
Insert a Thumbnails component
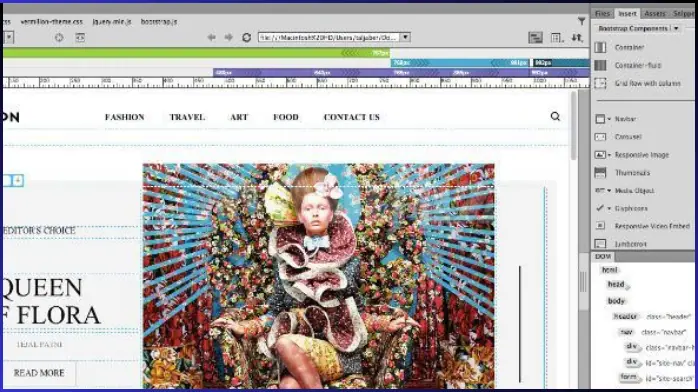(623, 173)
